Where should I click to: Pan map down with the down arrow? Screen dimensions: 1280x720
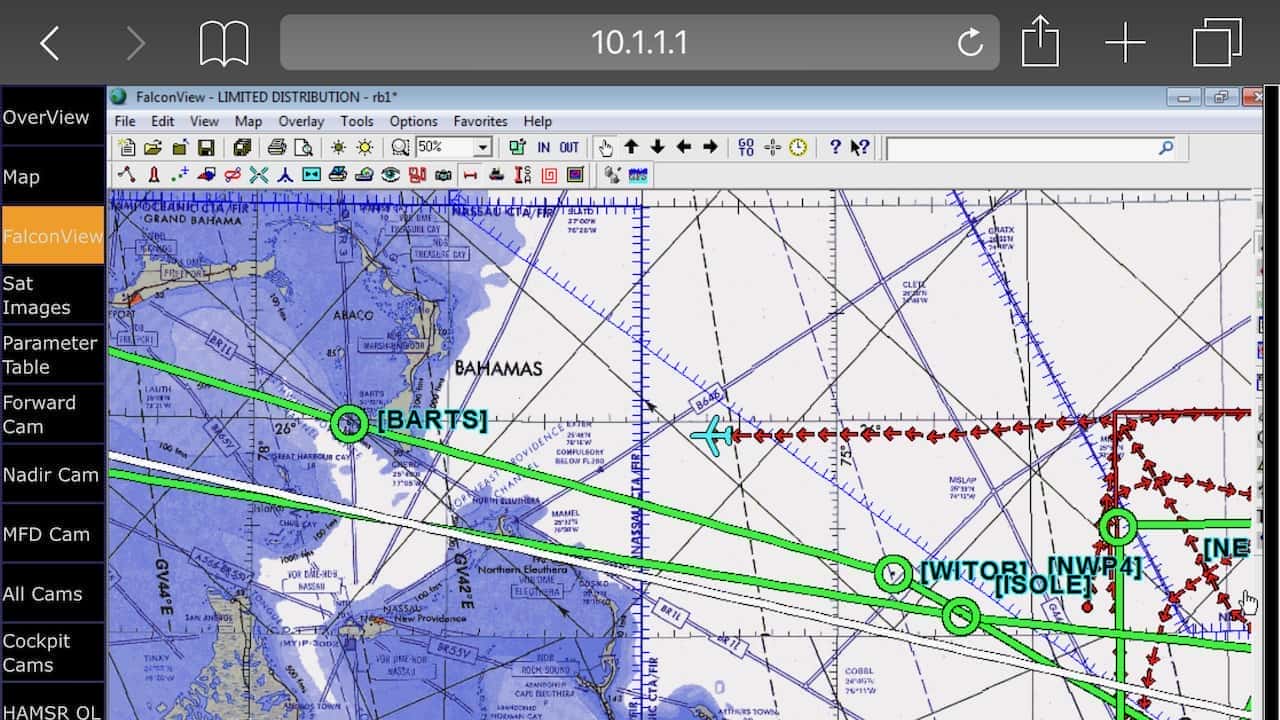point(657,147)
